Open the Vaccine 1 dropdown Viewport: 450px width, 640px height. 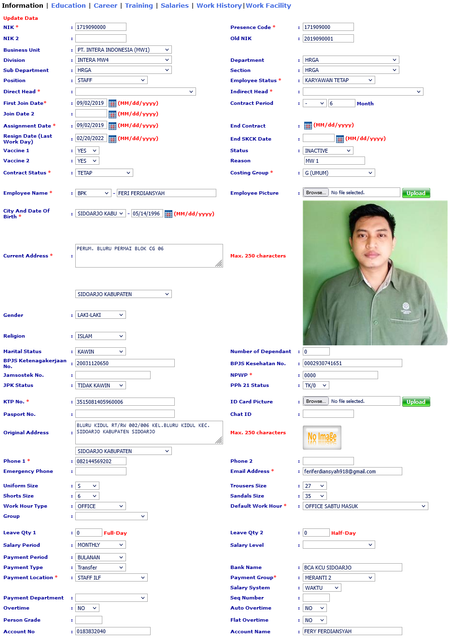(x=87, y=151)
